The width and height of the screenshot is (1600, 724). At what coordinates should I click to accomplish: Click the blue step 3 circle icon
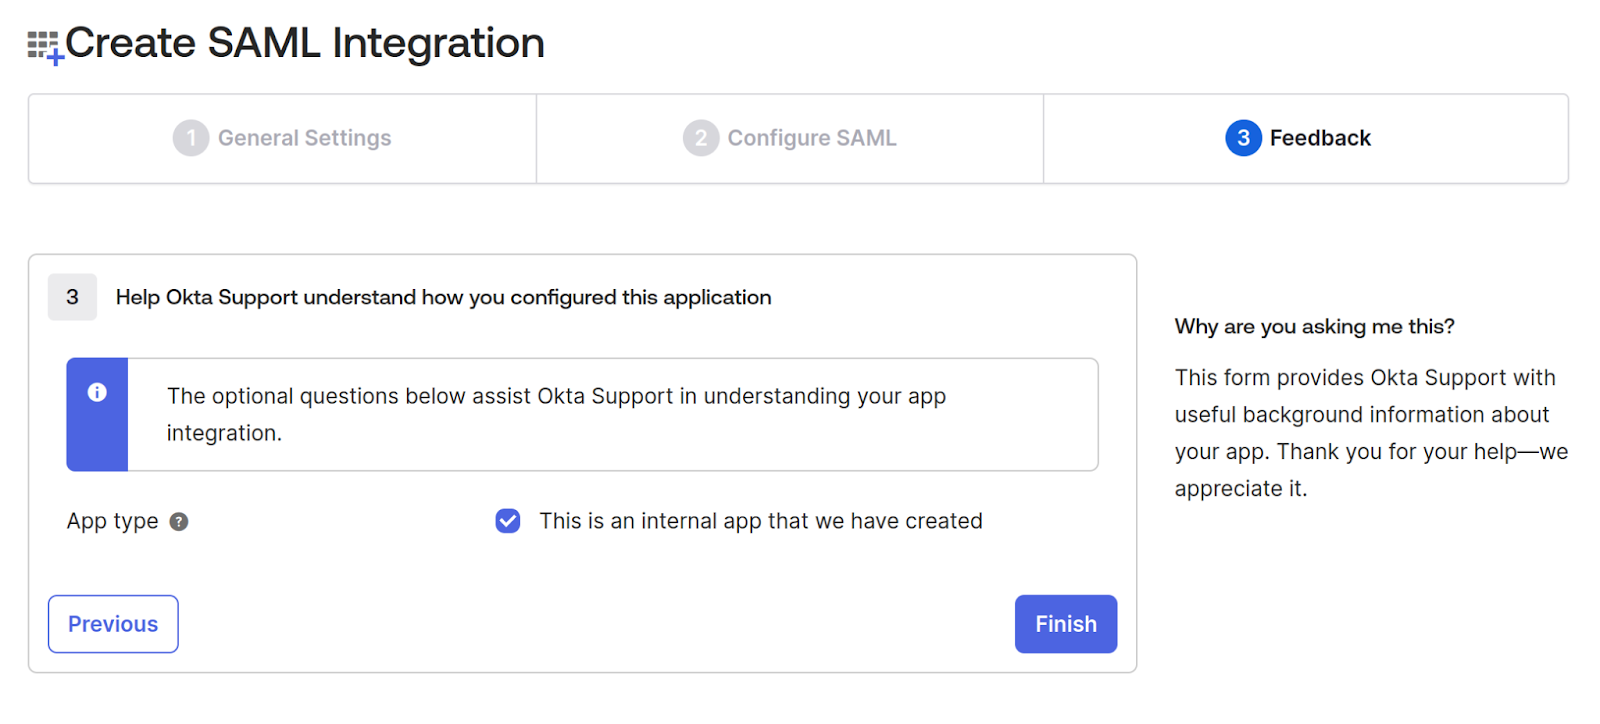tap(1243, 138)
